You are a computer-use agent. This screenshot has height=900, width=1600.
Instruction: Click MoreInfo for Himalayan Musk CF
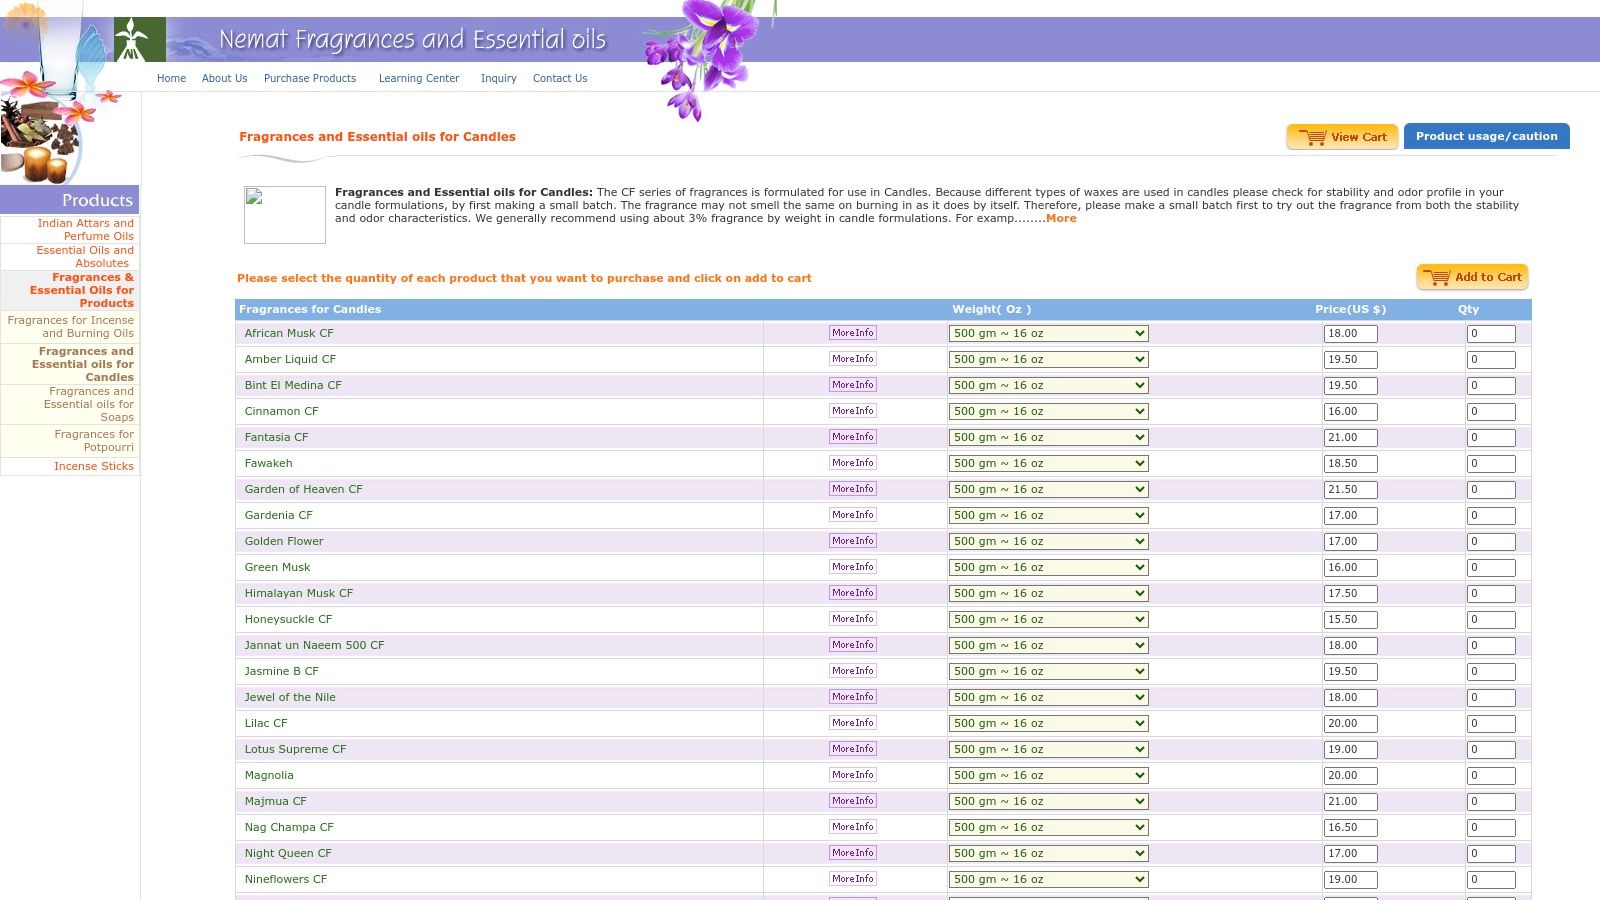(853, 593)
